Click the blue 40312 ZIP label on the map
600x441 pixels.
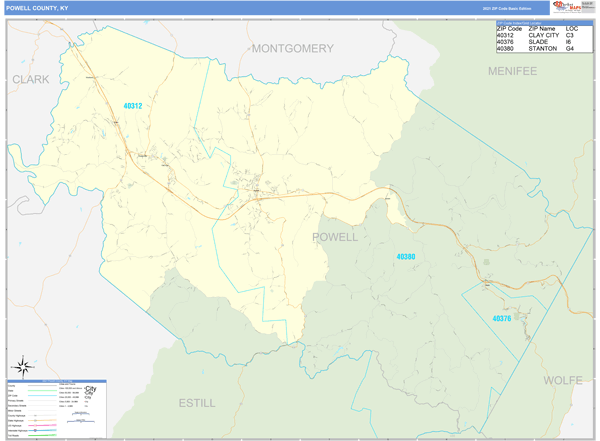point(133,106)
